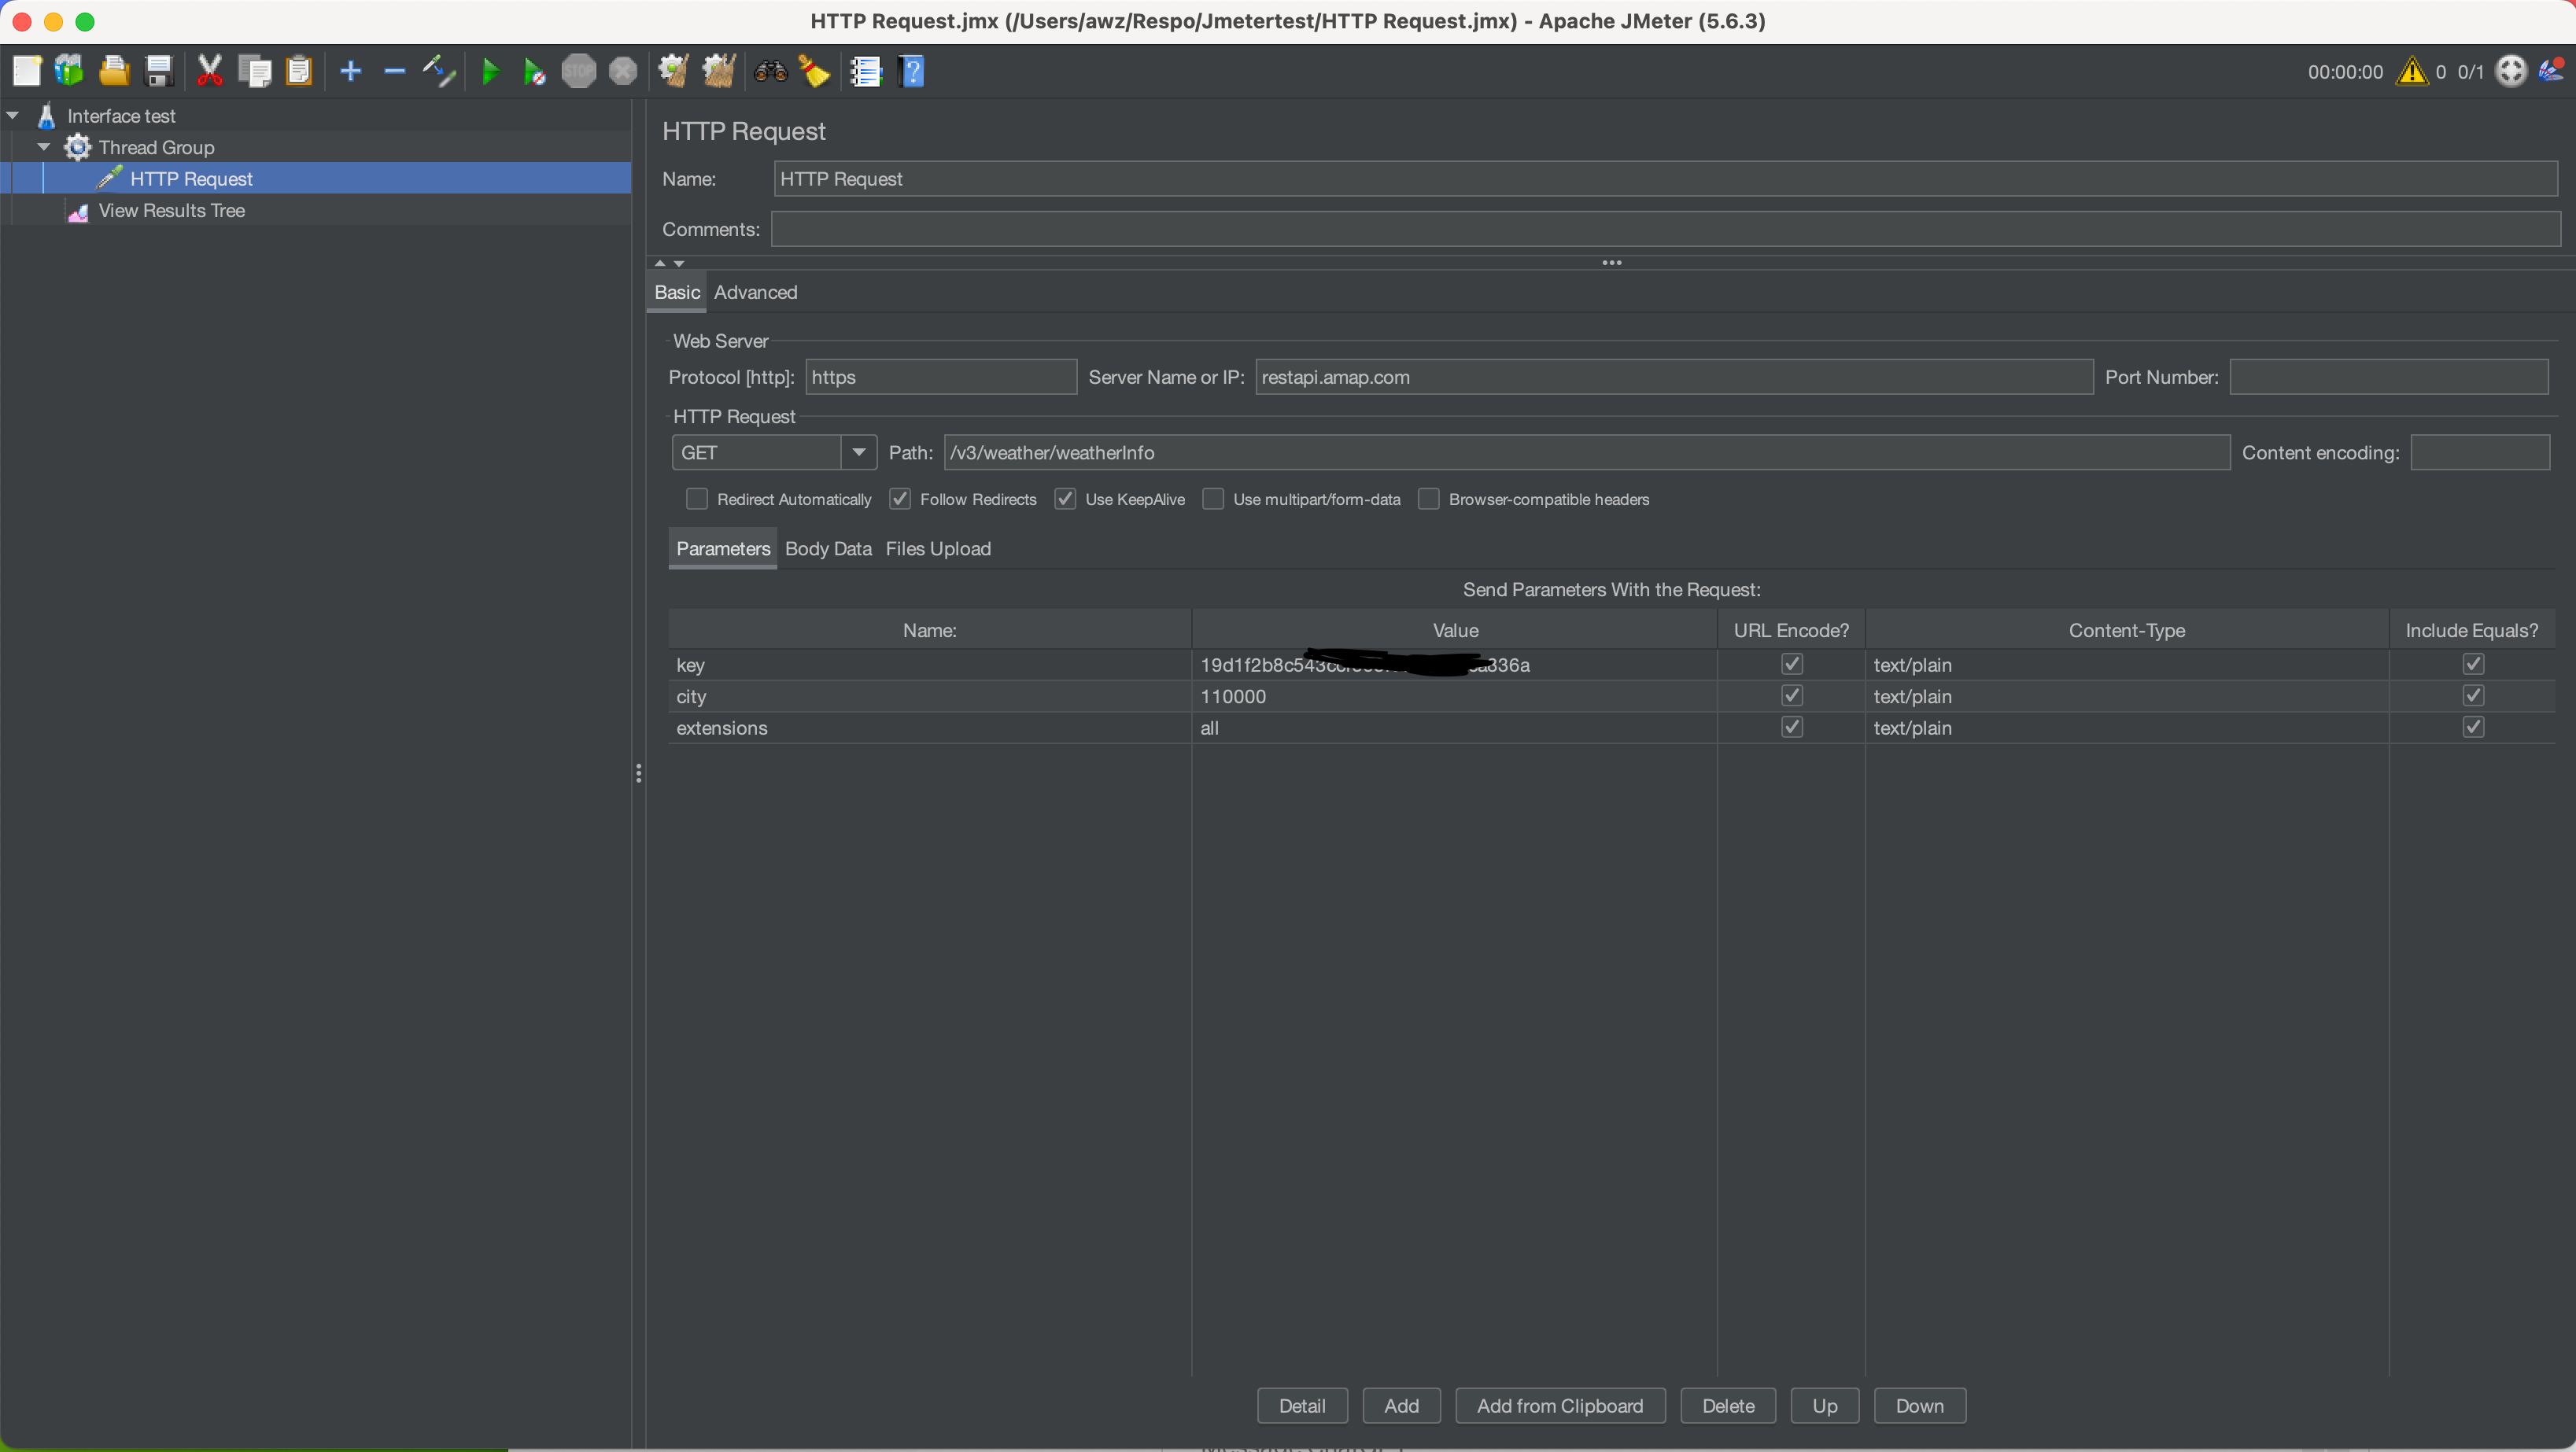Uncheck Follow Redirects checkbox
This screenshot has width=2576, height=1452.
click(x=900, y=499)
